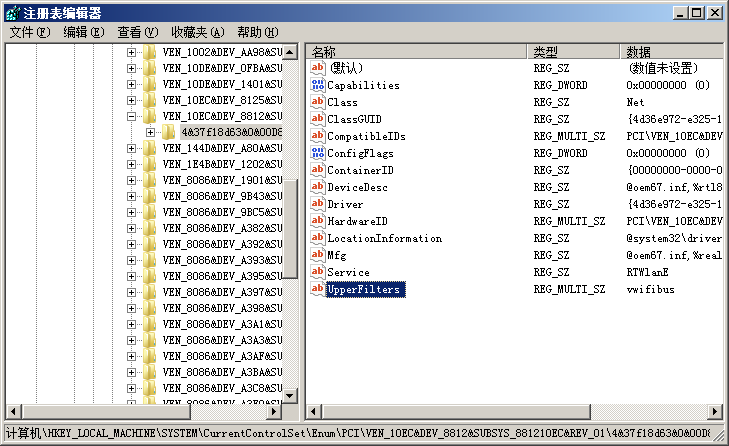
Task: Click the string icon beside Driver
Action: click(x=318, y=204)
